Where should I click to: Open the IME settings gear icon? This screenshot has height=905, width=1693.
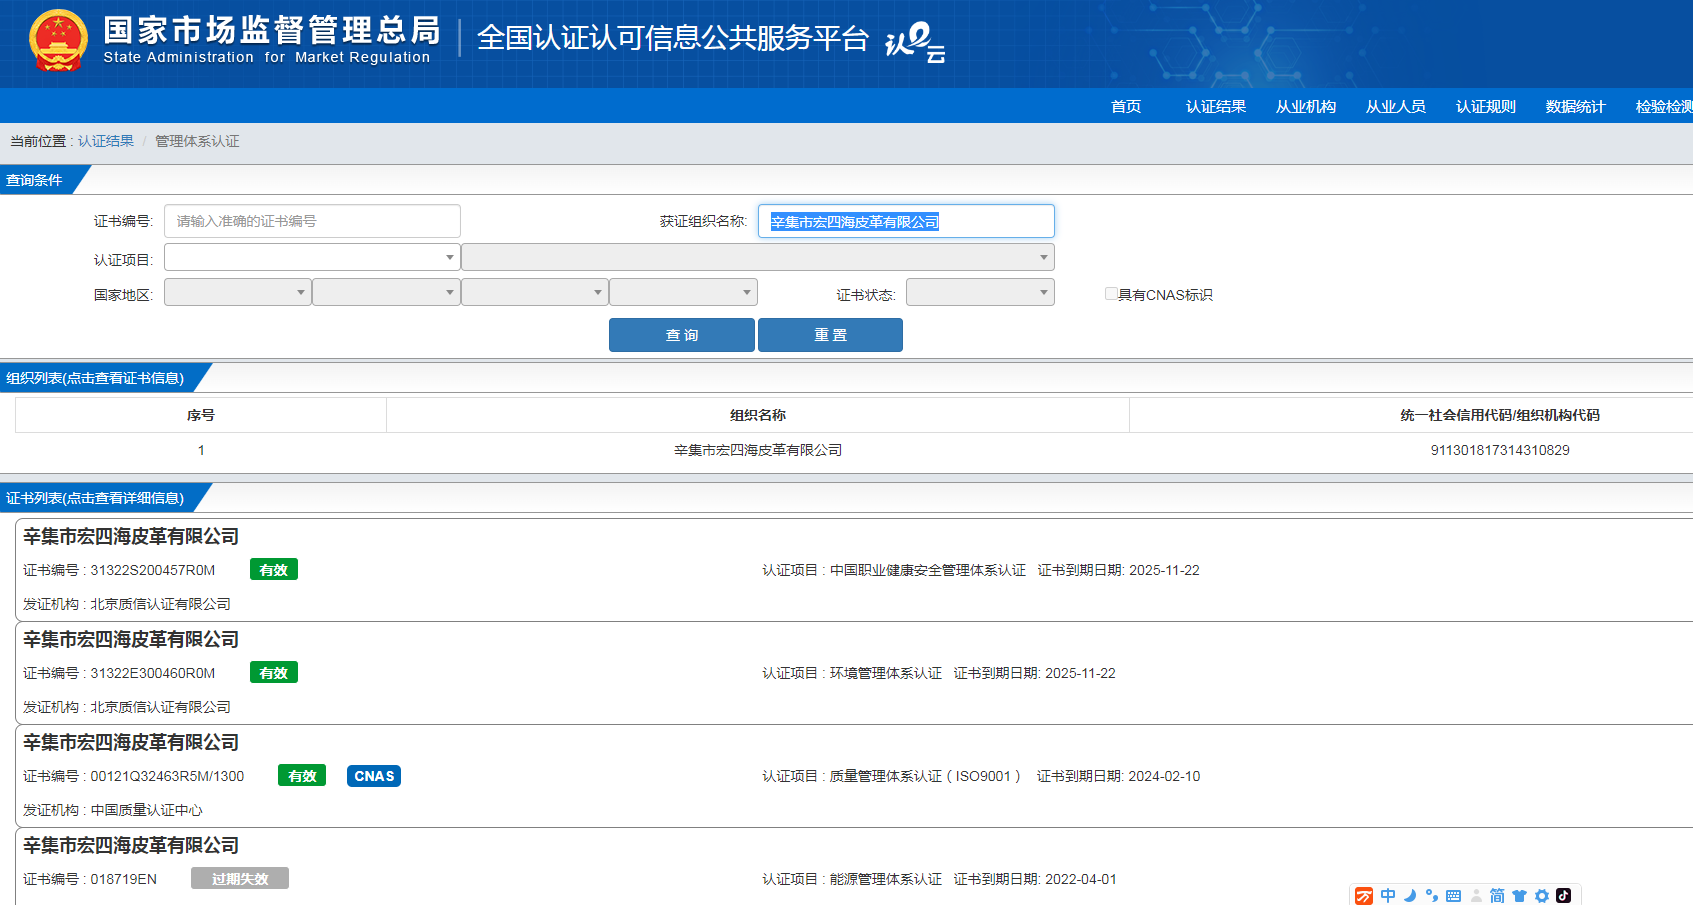[1542, 896]
